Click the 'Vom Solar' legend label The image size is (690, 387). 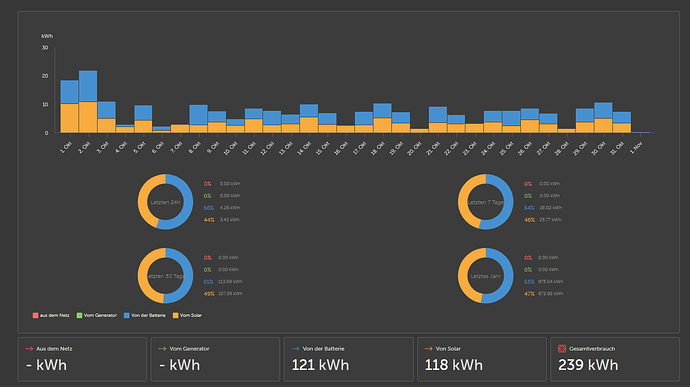tap(191, 315)
